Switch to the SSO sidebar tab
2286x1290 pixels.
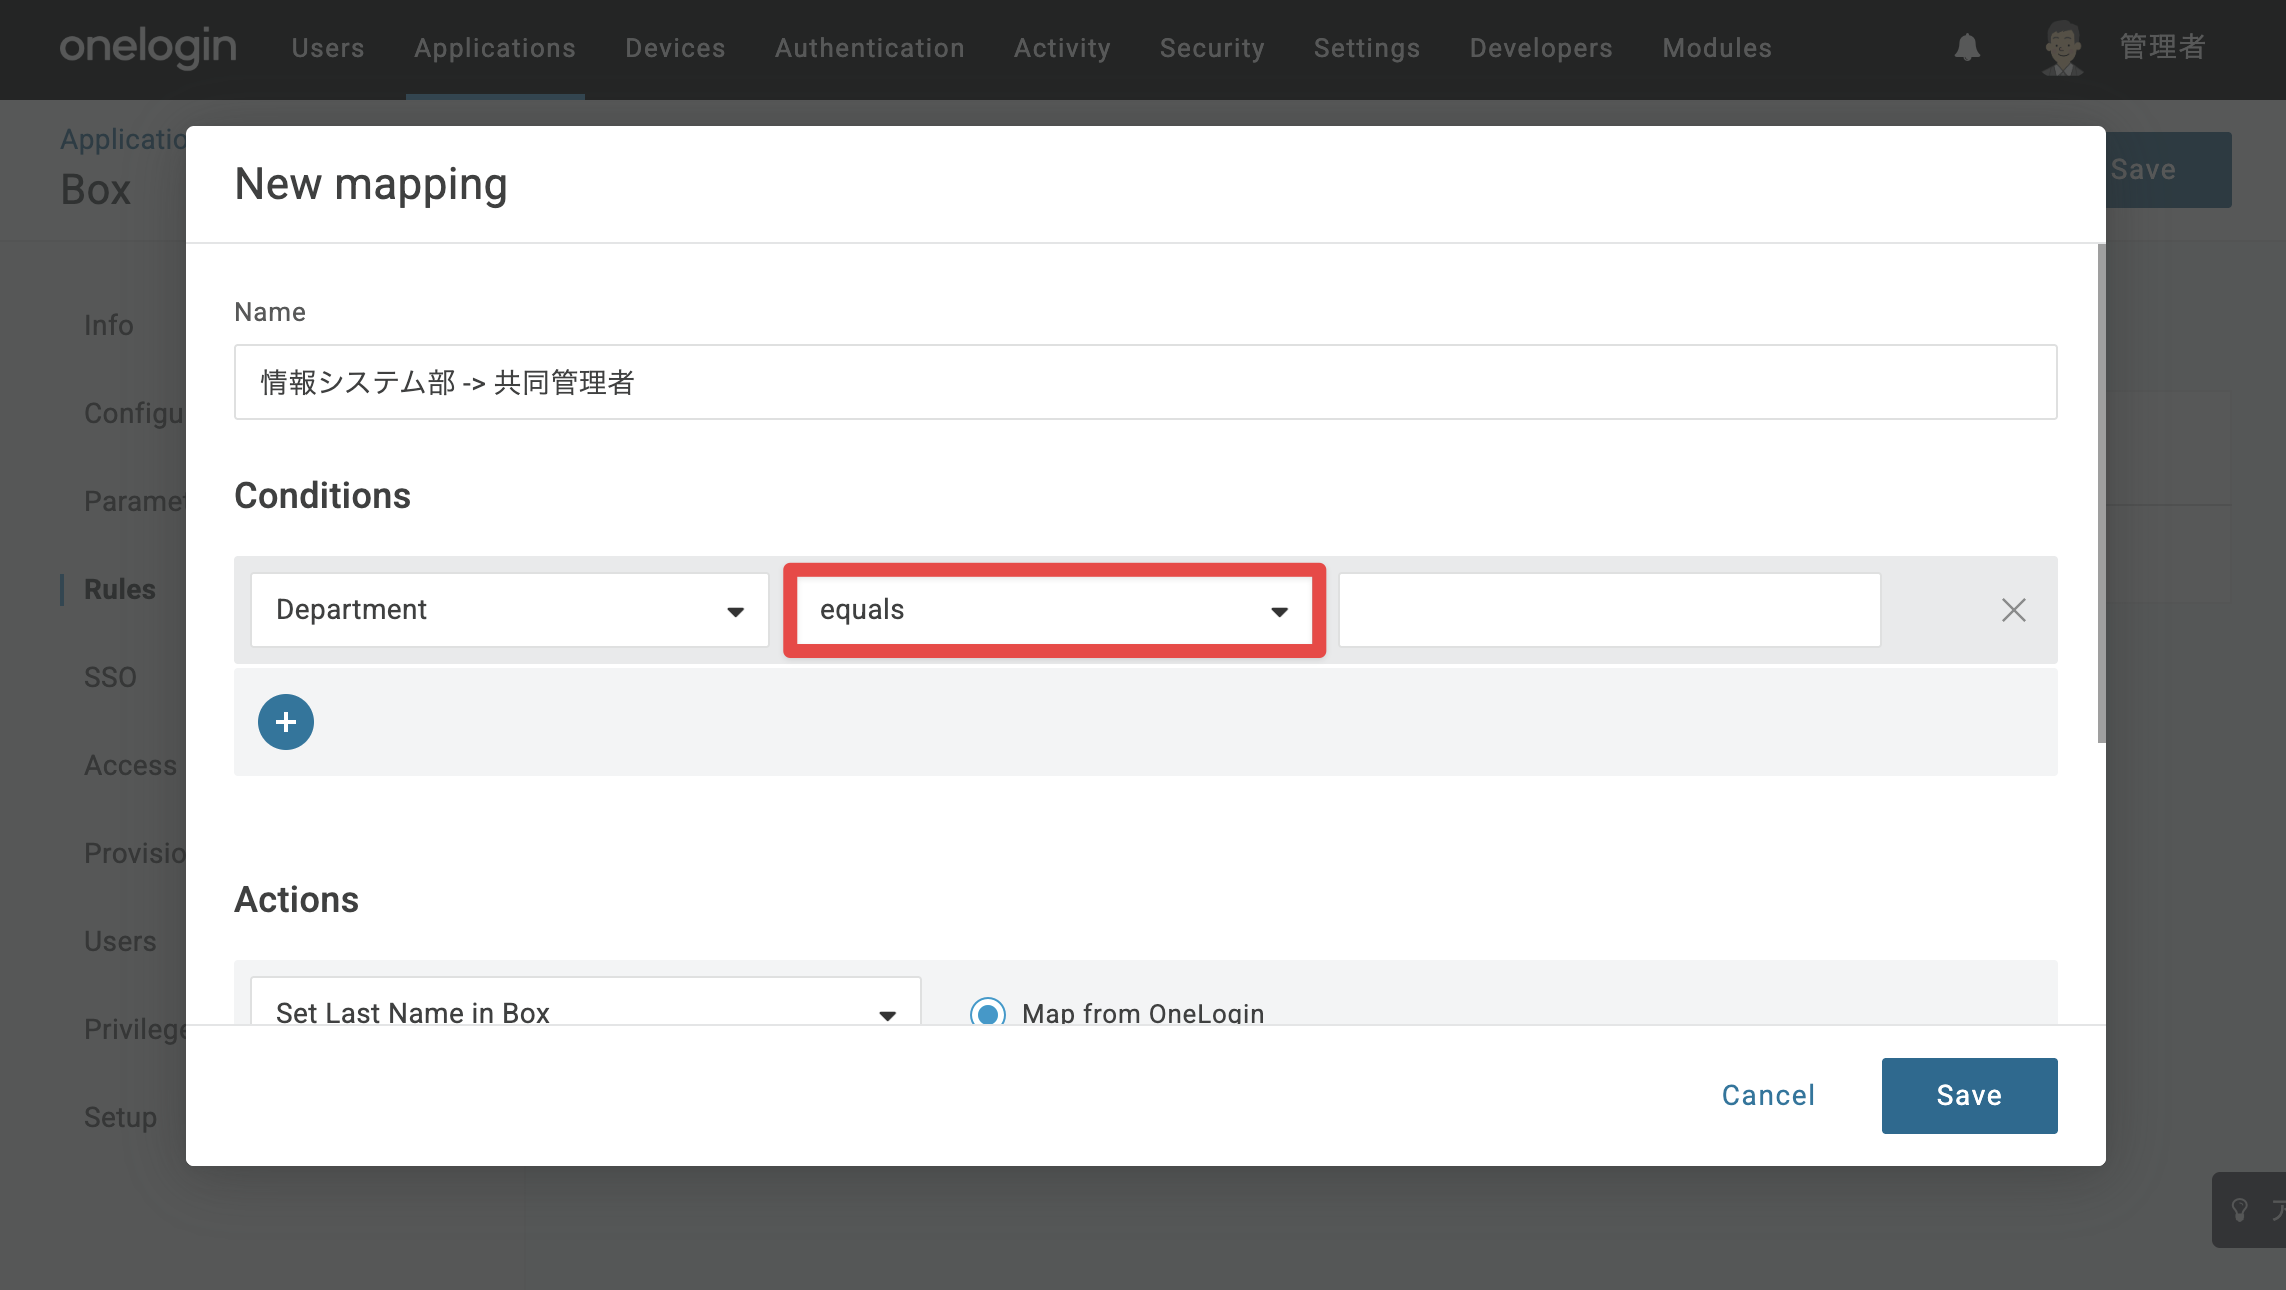point(110,677)
